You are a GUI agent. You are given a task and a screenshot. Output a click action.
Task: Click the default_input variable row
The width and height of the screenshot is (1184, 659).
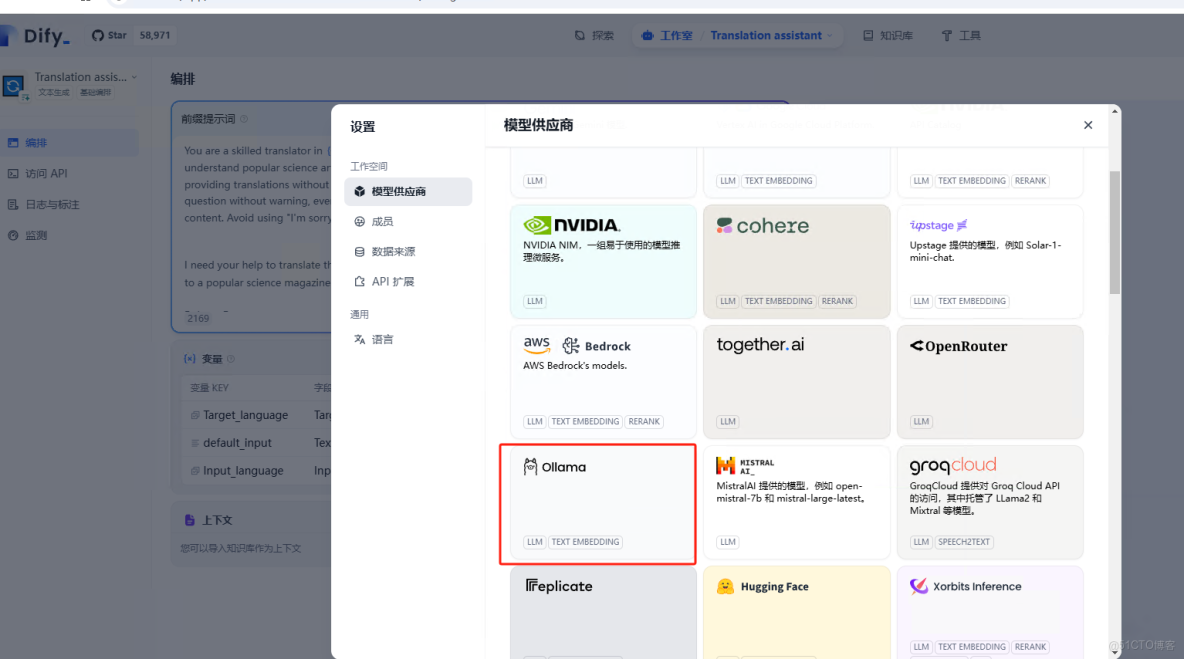pyautogui.click(x=258, y=443)
